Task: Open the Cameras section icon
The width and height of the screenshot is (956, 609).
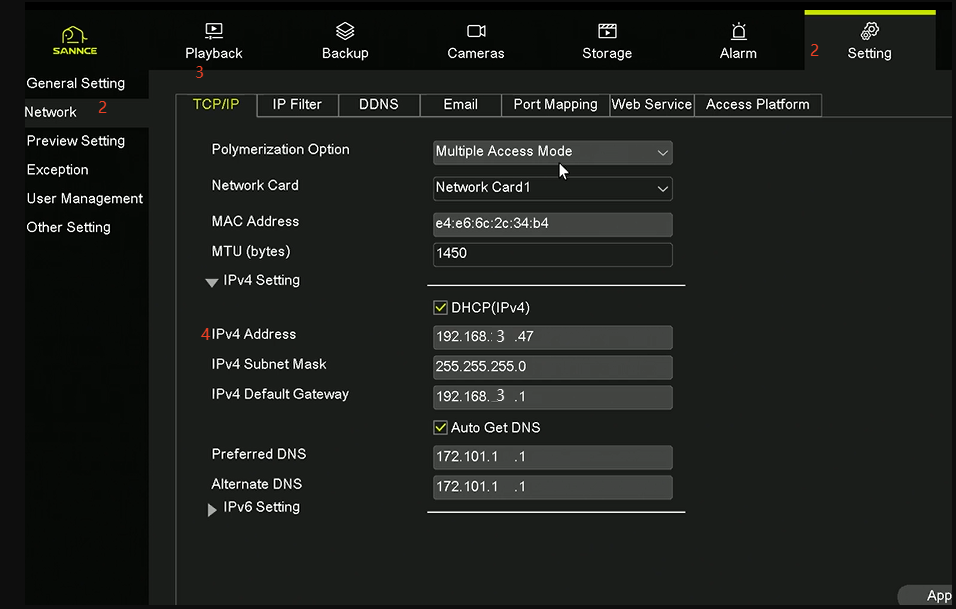Action: 476,31
